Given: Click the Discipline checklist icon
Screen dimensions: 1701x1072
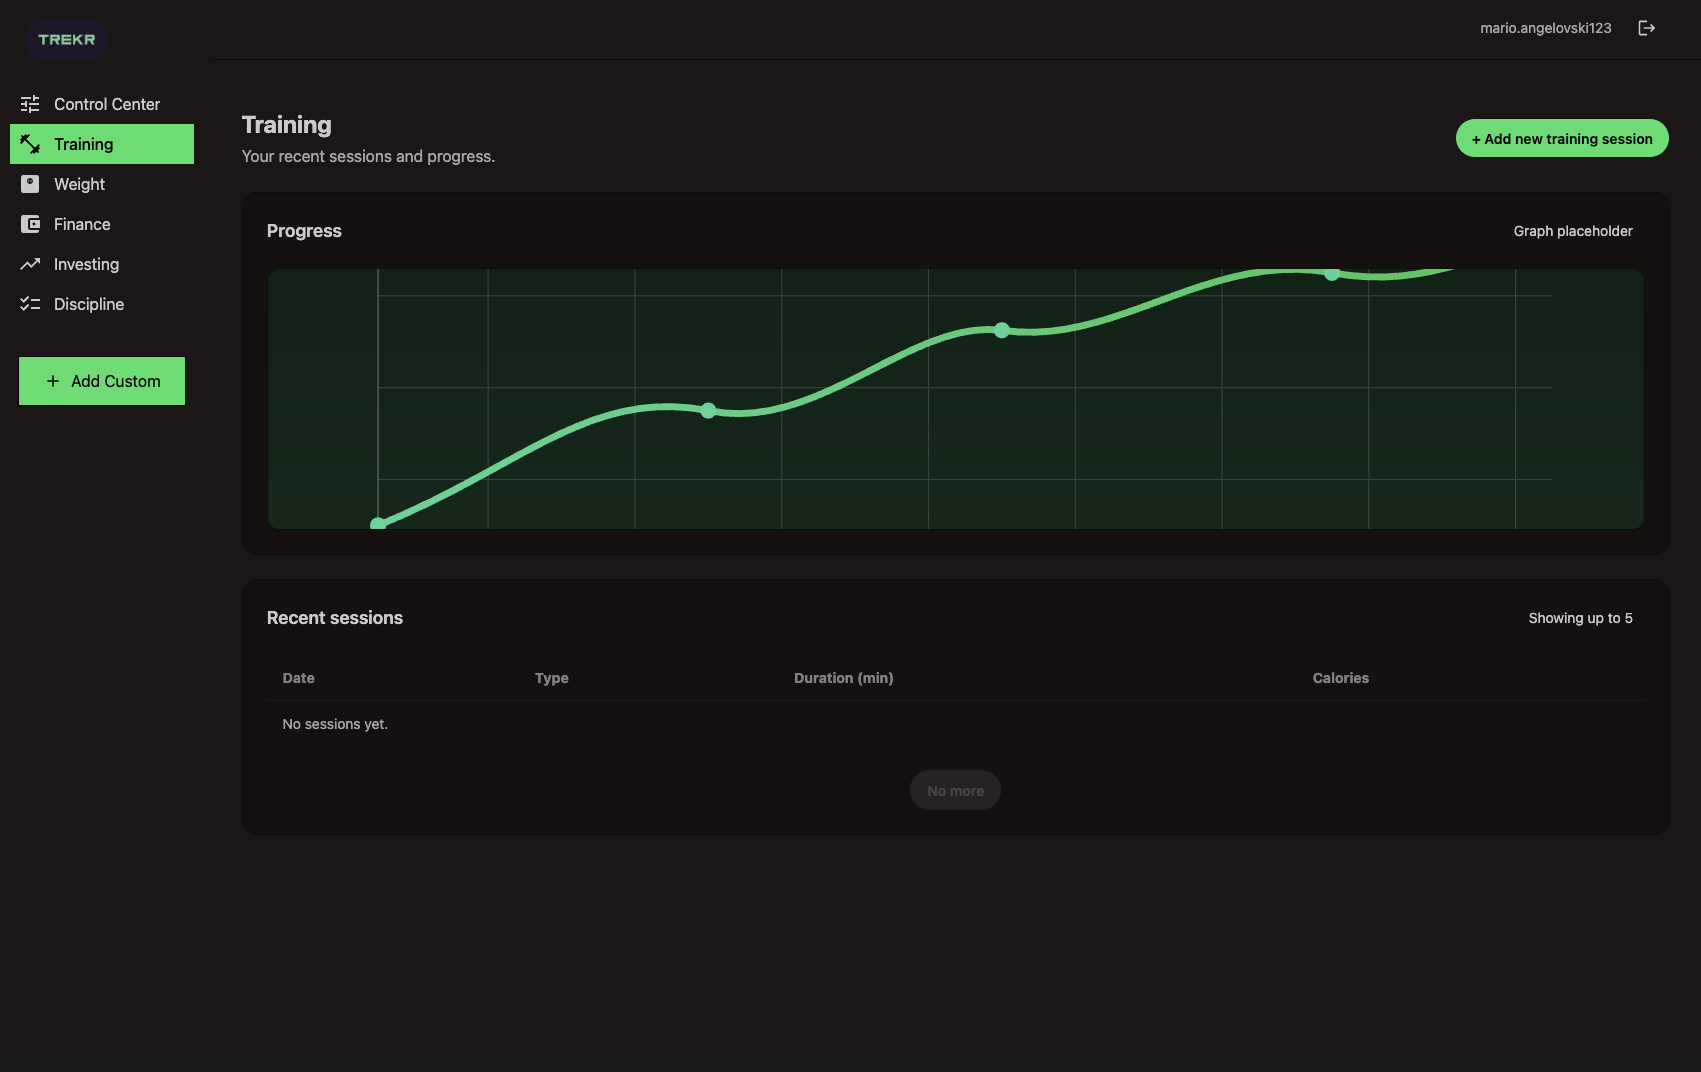Looking at the screenshot, I should (30, 304).
